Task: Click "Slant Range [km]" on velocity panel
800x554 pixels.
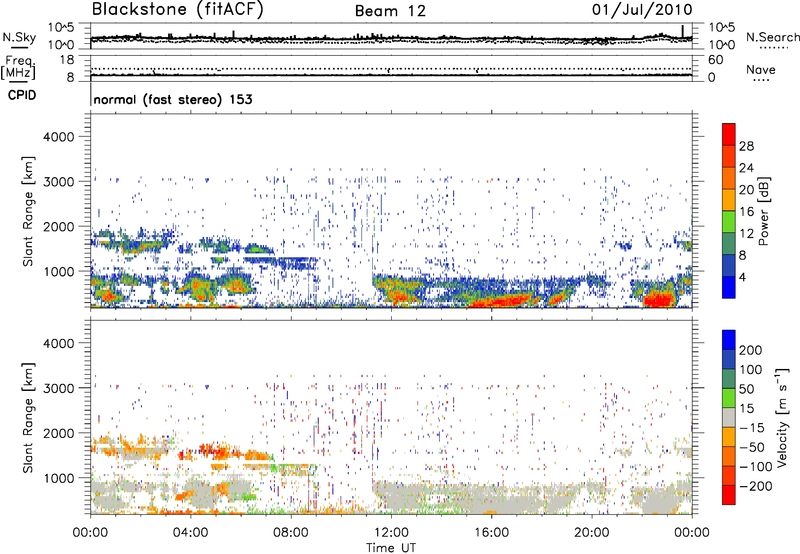Action: (x=28, y=418)
